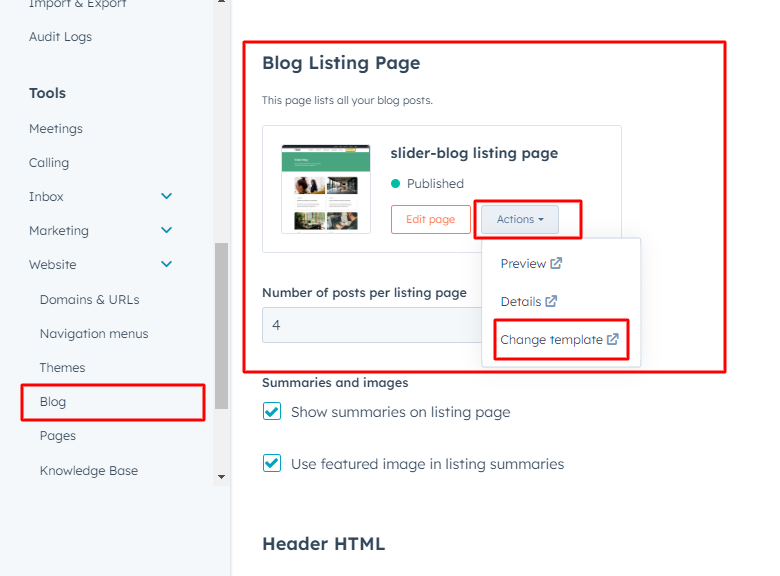Click the external link icon beside Preview
This screenshot has width=780, height=576.
point(556,264)
